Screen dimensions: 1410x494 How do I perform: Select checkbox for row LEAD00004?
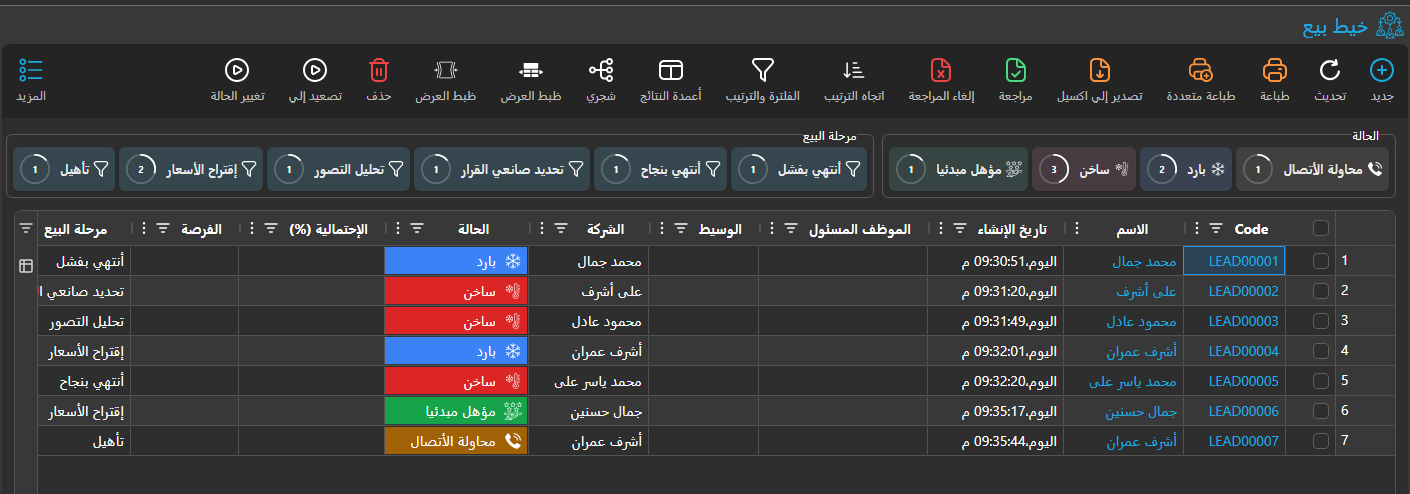(1321, 351)
